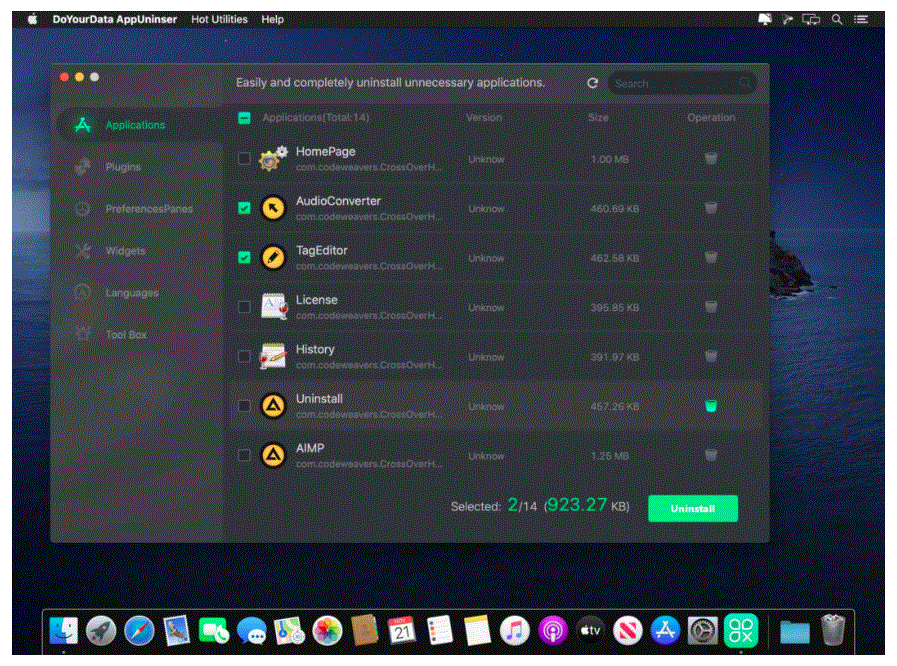This screenshot has width=897, height=666.
Task: Click the Size column header
Action: tap(598, 117)
